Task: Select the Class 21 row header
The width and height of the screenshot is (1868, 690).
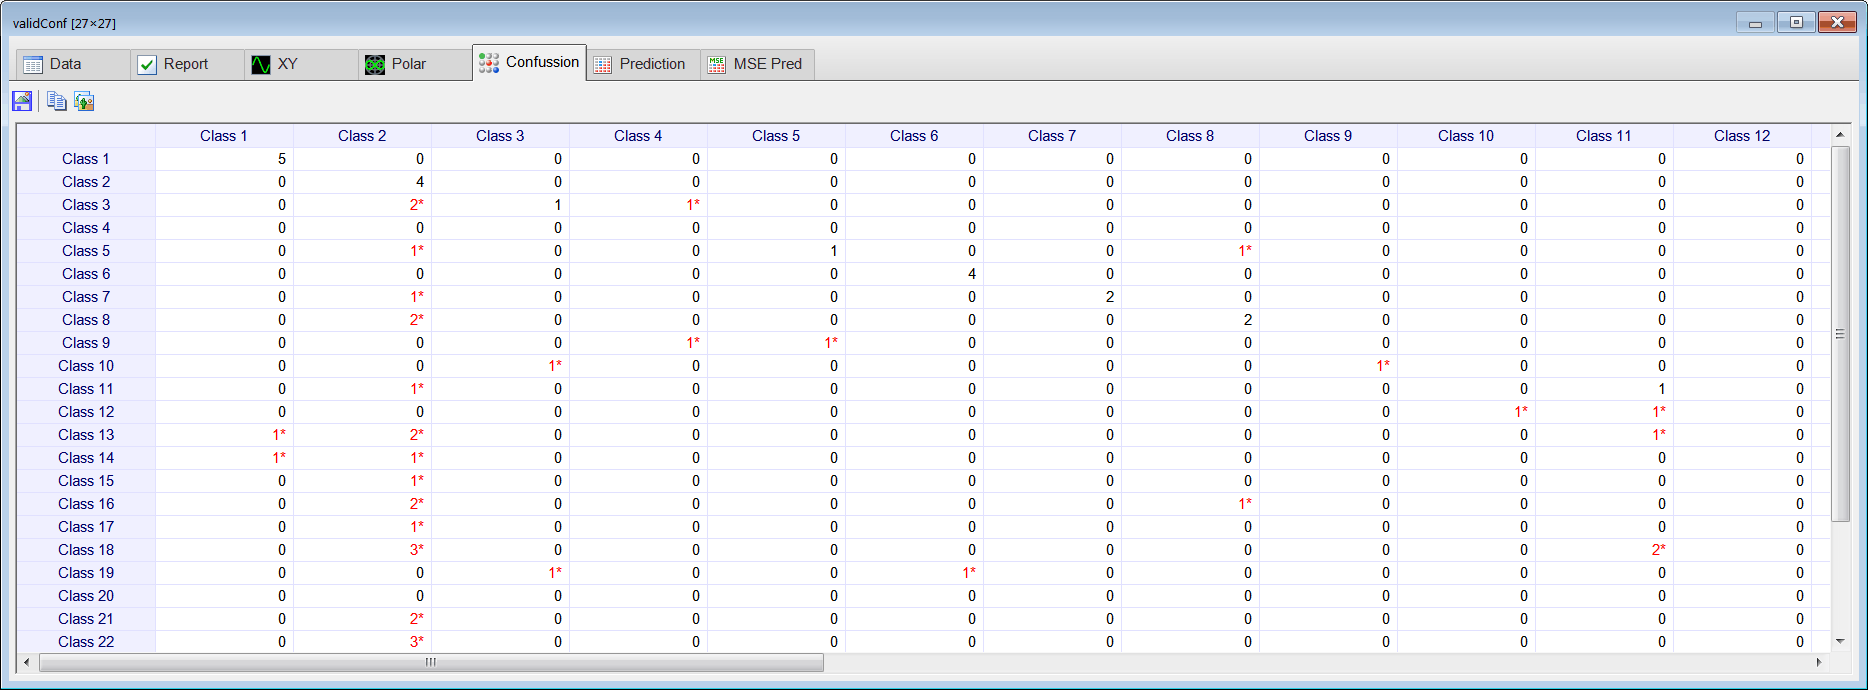Action: point(86,619)
